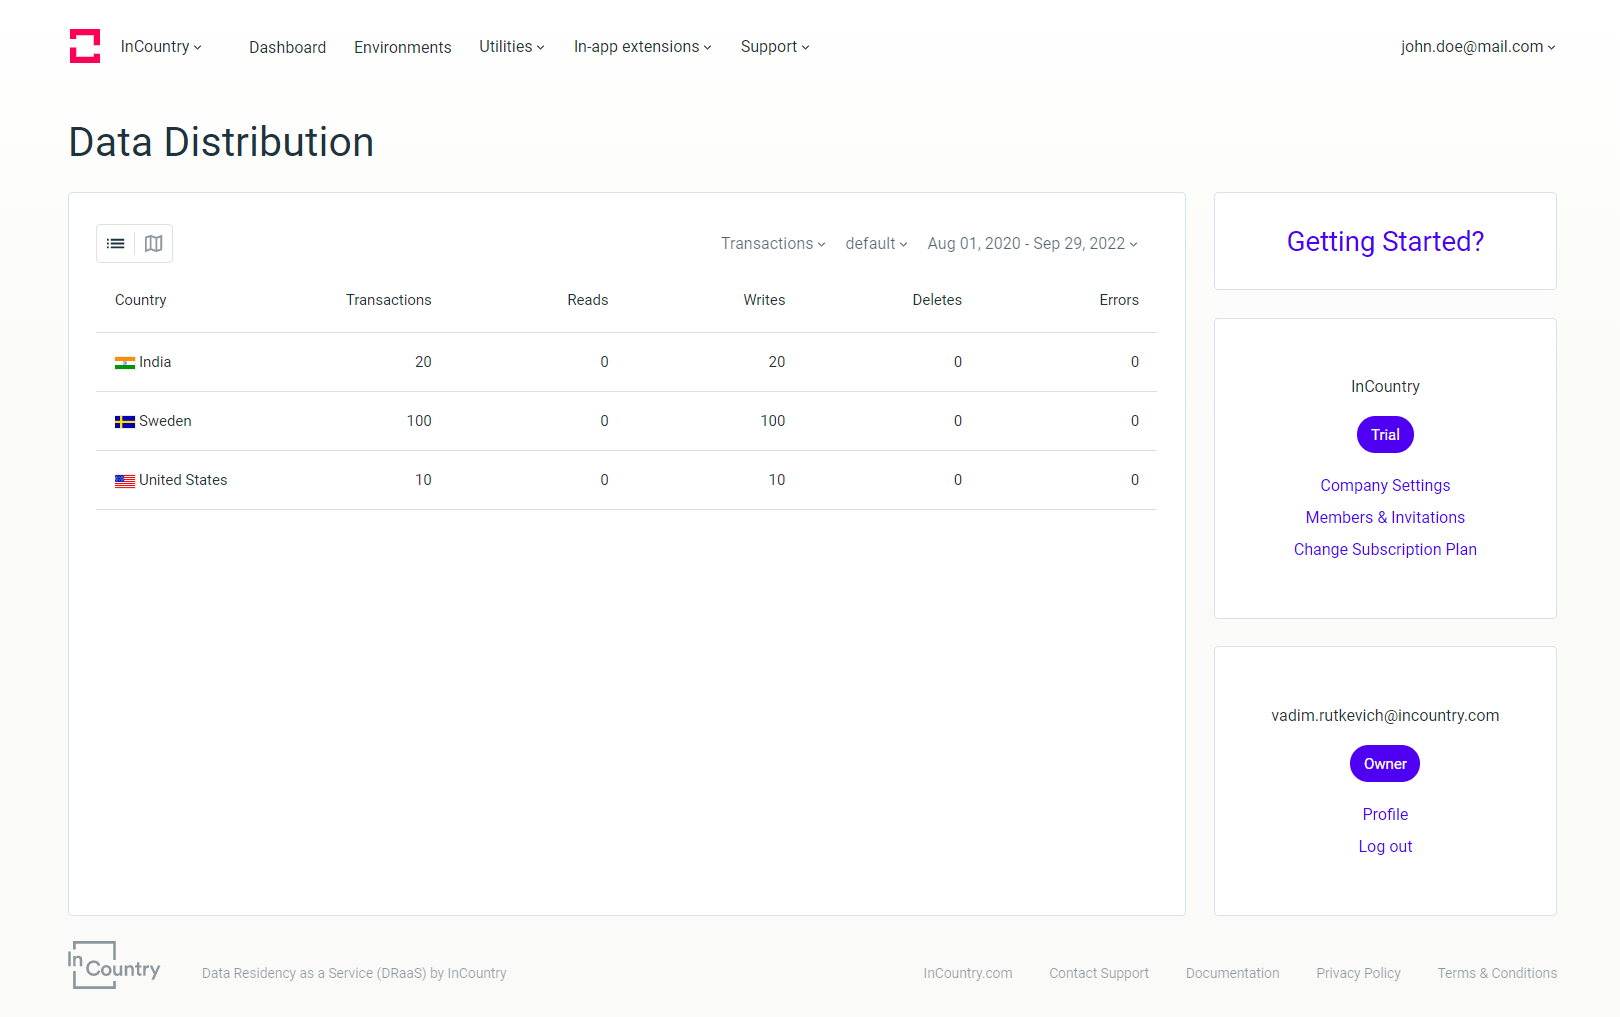
Task: Expand the InCountry company dropdown
Action: [161, 47]
